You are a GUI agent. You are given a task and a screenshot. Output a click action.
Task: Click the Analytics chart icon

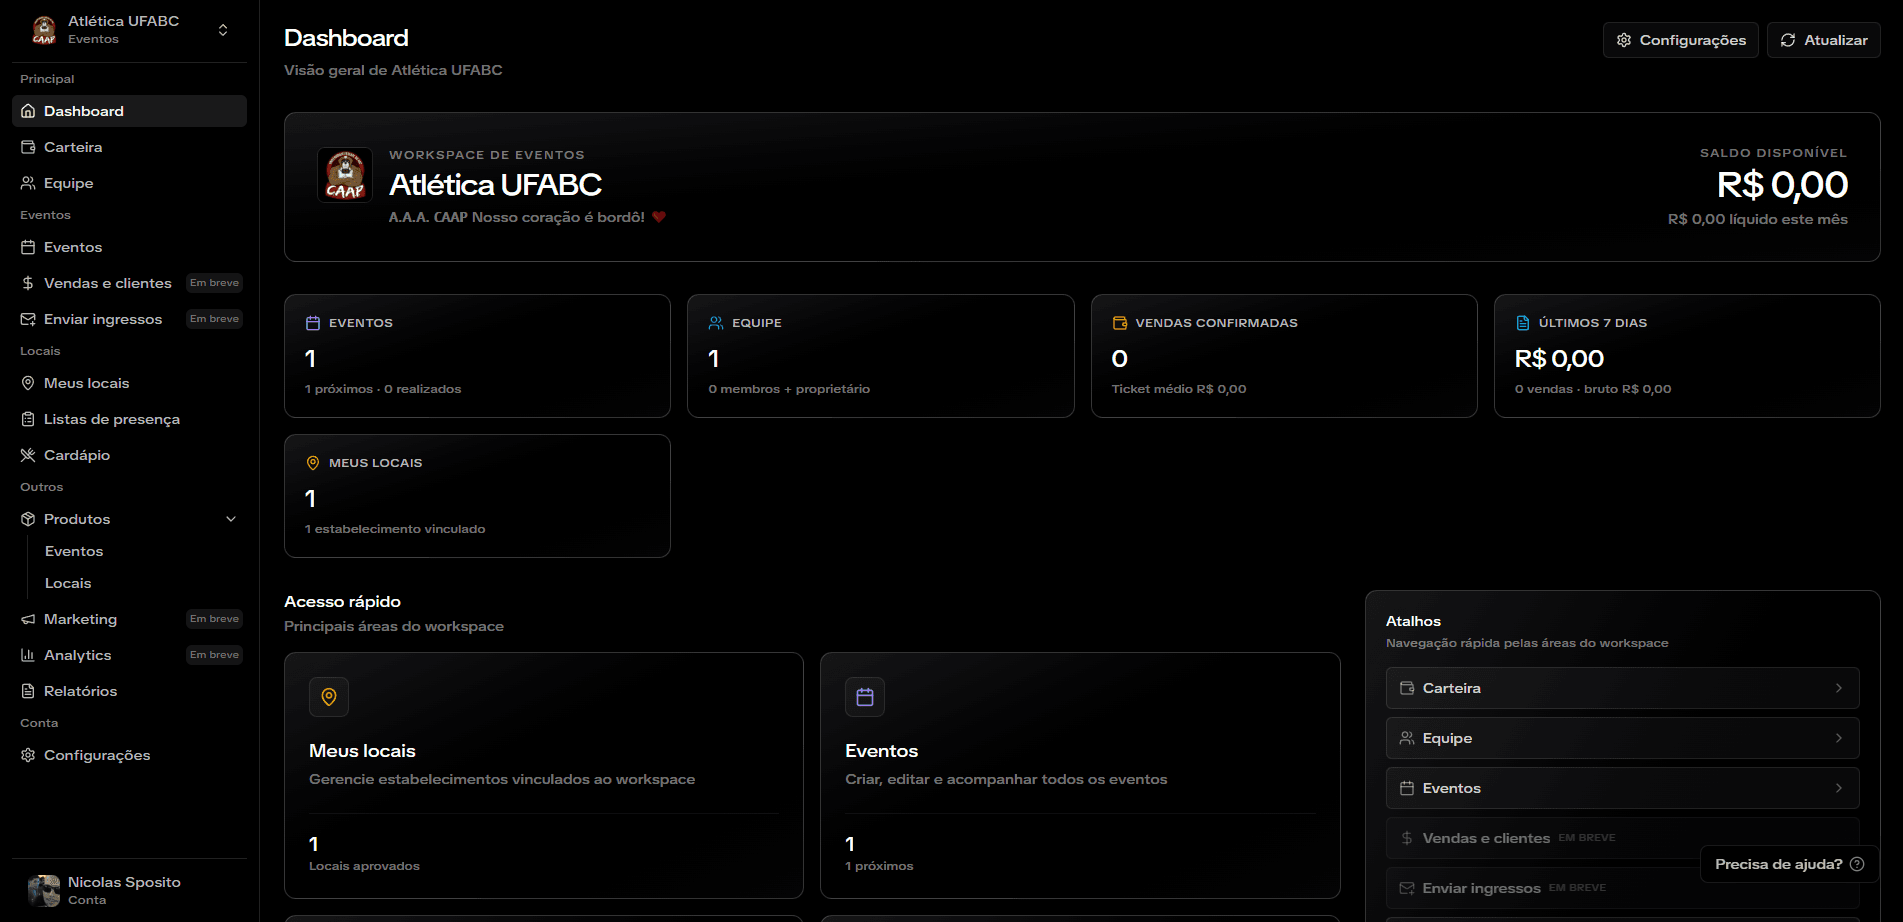click(x=28, y=655)
